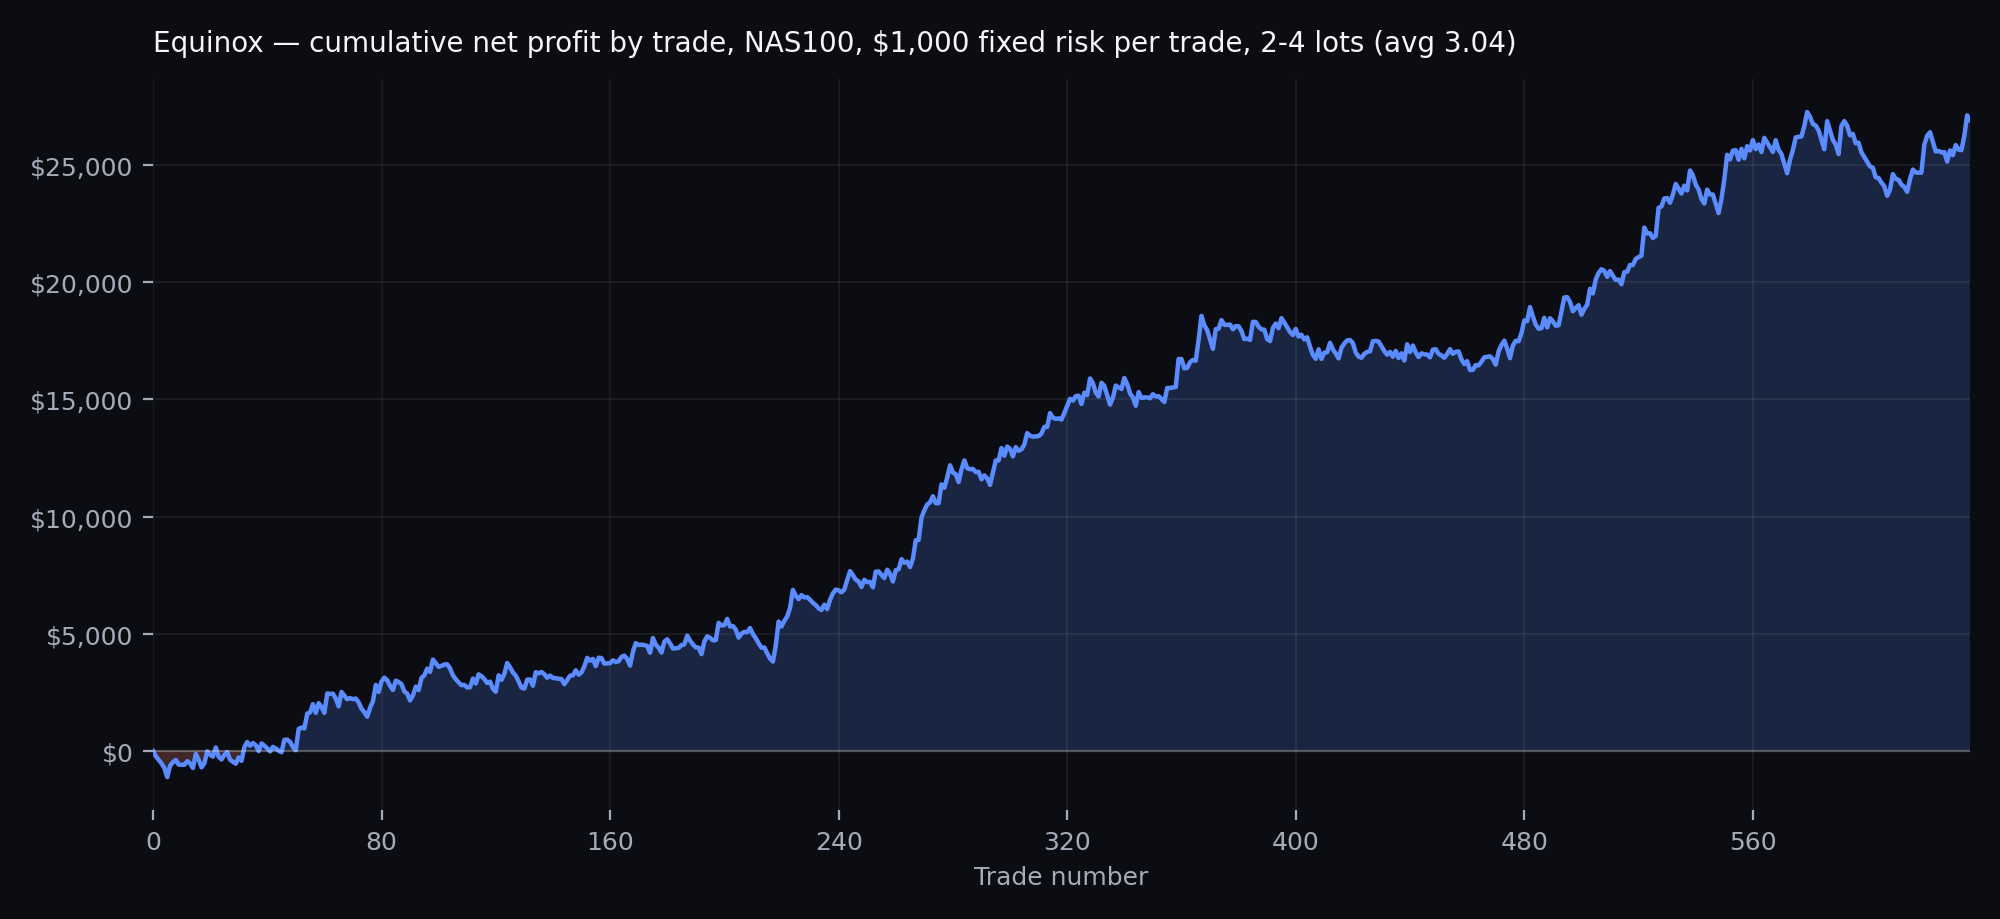2000x919 pixels.
Task: Click the $15,000 y-axis label
Action: point(81,401)
